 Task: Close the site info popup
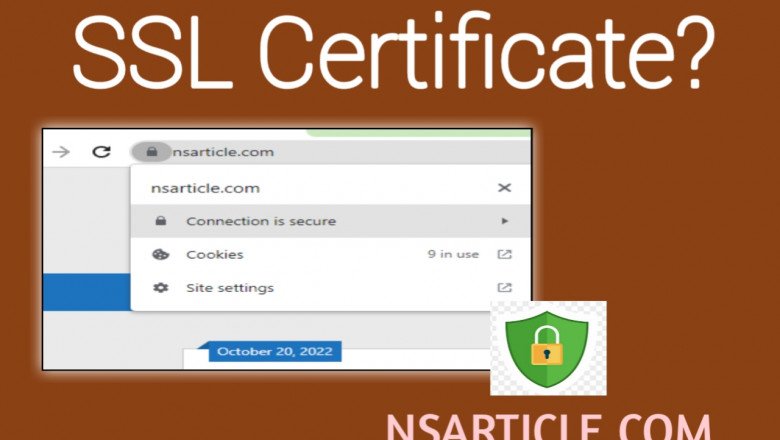click(x=504, y=187)
